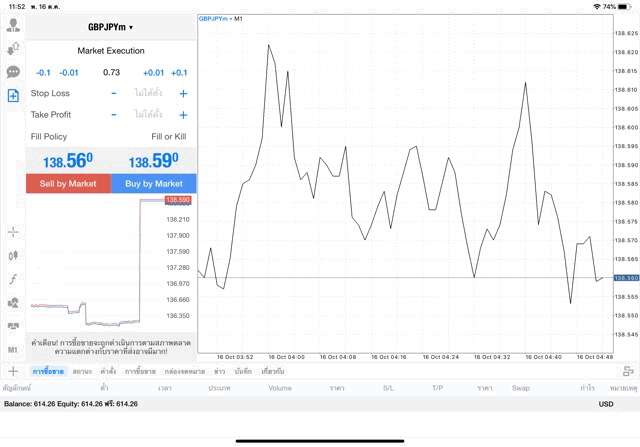Open the accounts profile icon
640x447 pixels.
coord(13,25)
